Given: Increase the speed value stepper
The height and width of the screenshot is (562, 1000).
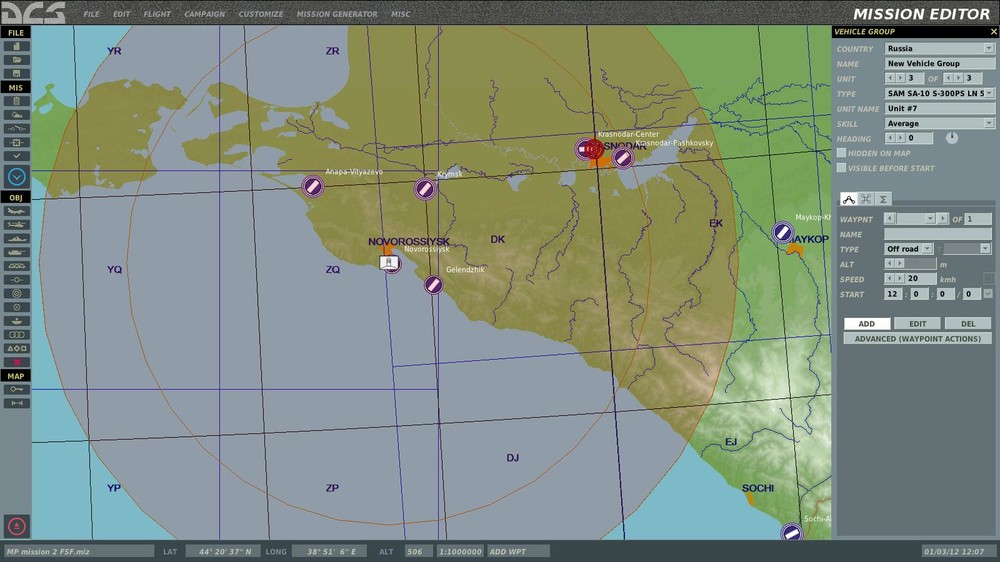Looking at the screenshot, I should pyautogui.click(x=900, y=279).
